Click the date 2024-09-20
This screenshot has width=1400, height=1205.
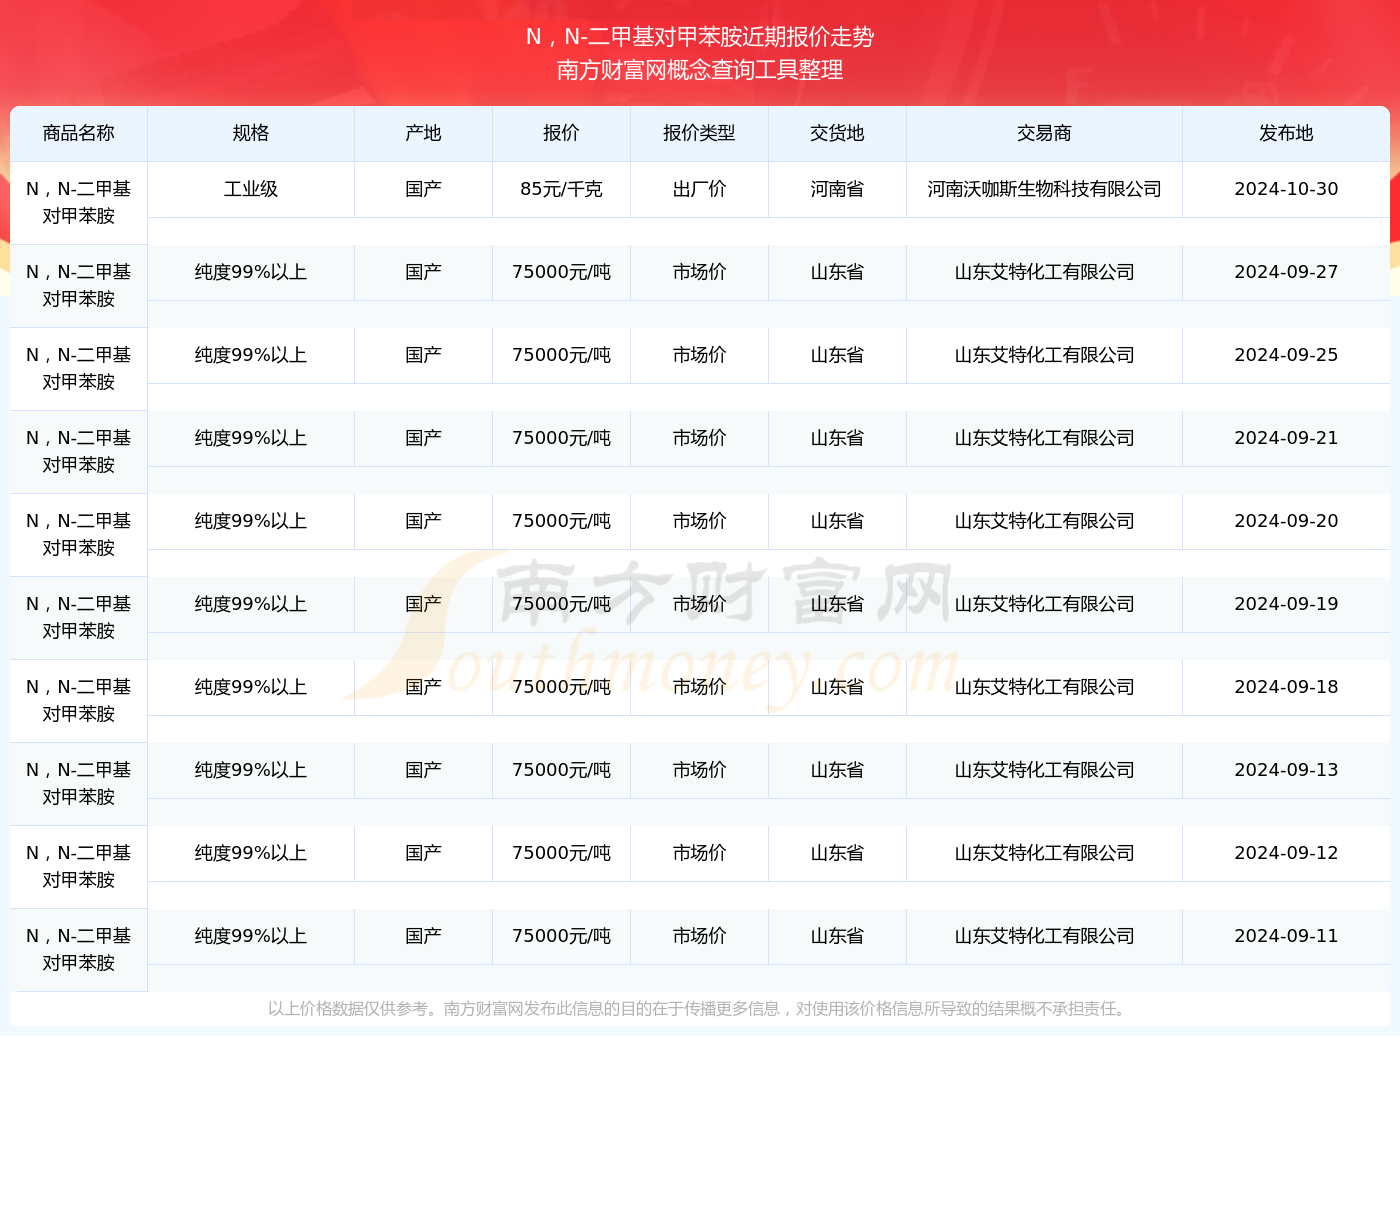coord(1286,521)
